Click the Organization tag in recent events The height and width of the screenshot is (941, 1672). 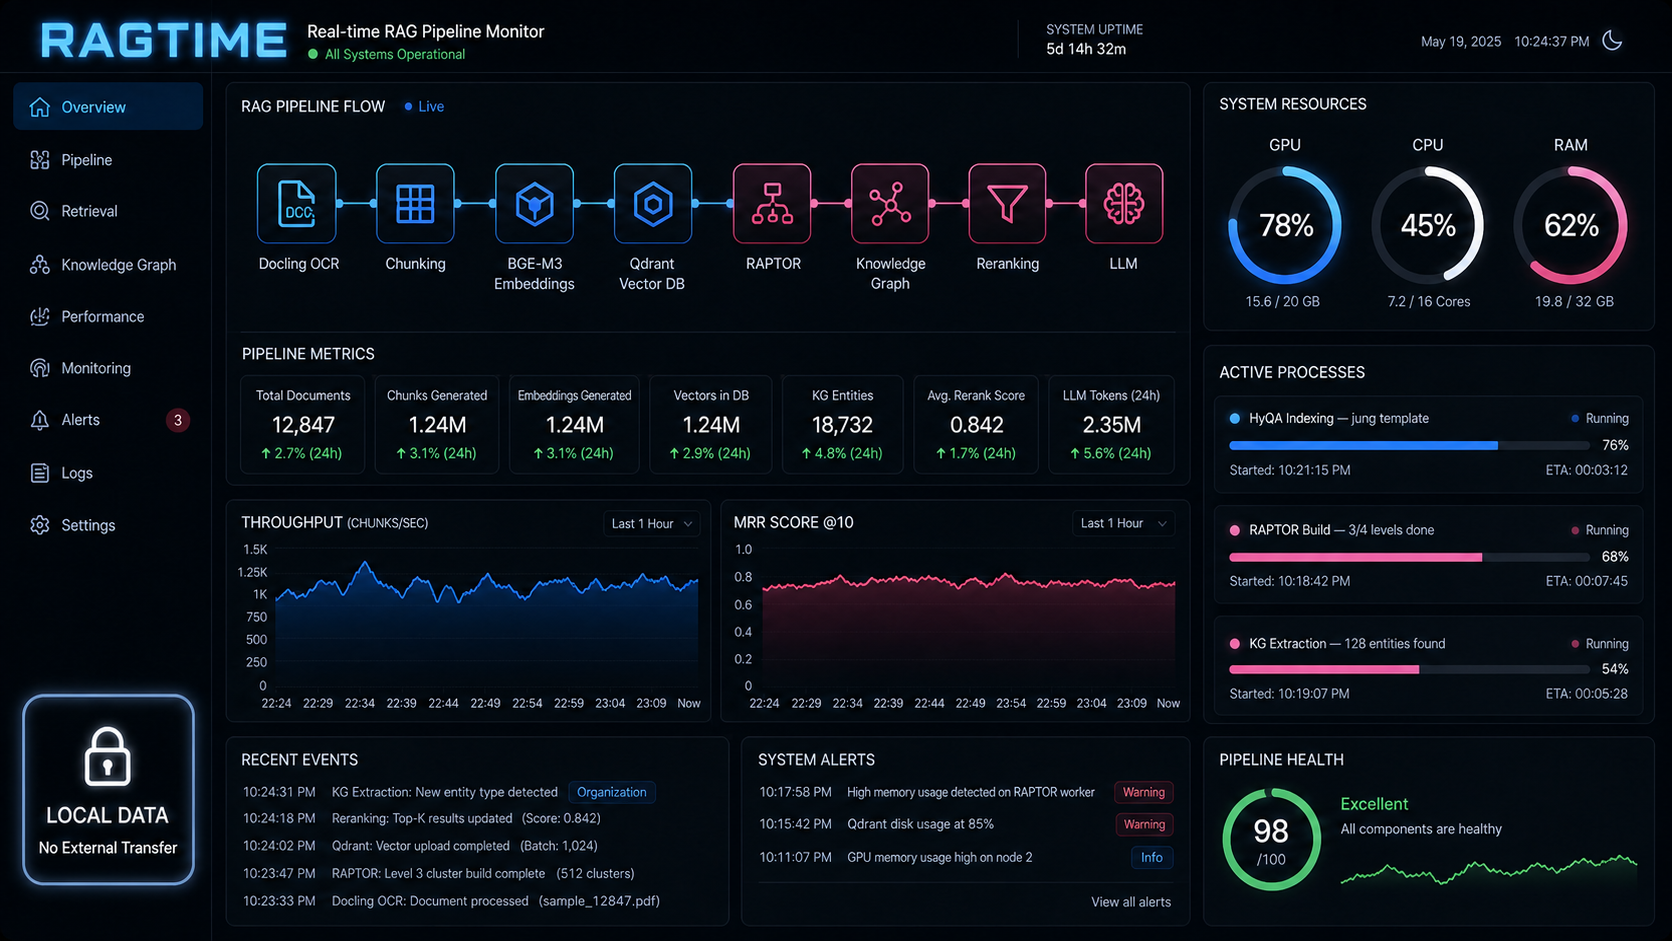click(x=611, y=792)
